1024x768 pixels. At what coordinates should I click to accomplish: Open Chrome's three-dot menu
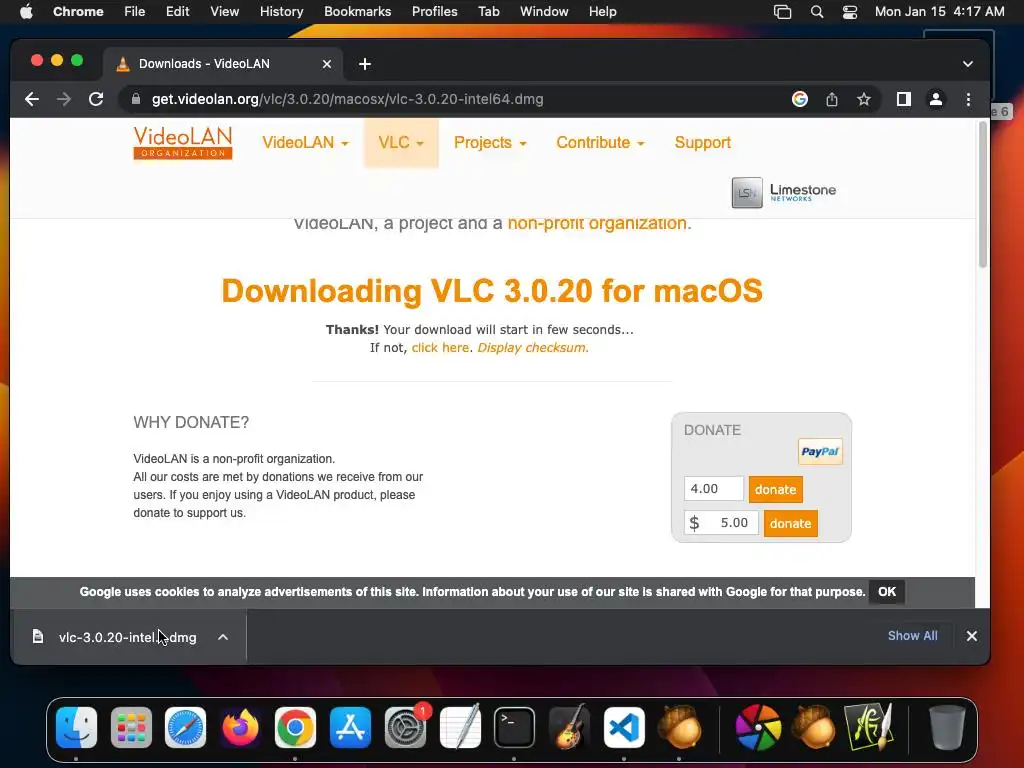click(968, 99)
